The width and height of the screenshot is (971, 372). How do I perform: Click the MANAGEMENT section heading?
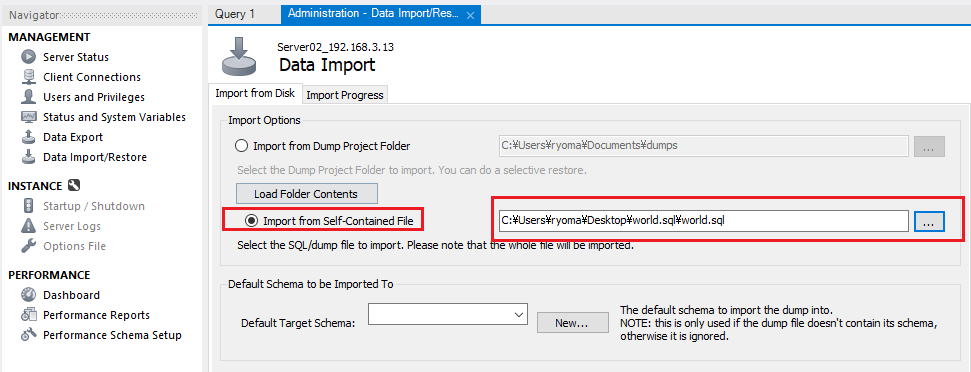click(x=49, y=37)
